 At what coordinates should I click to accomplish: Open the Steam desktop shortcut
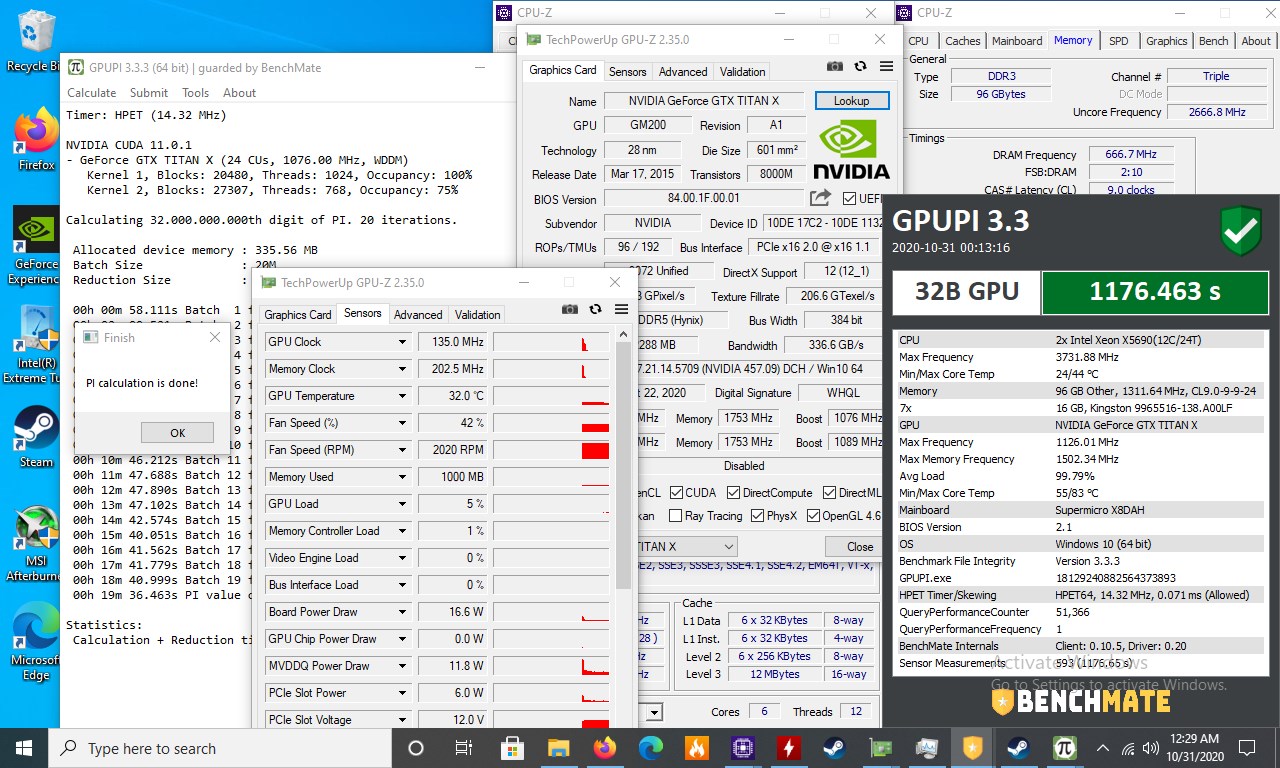pyautogui.click(x=36, y=437)
